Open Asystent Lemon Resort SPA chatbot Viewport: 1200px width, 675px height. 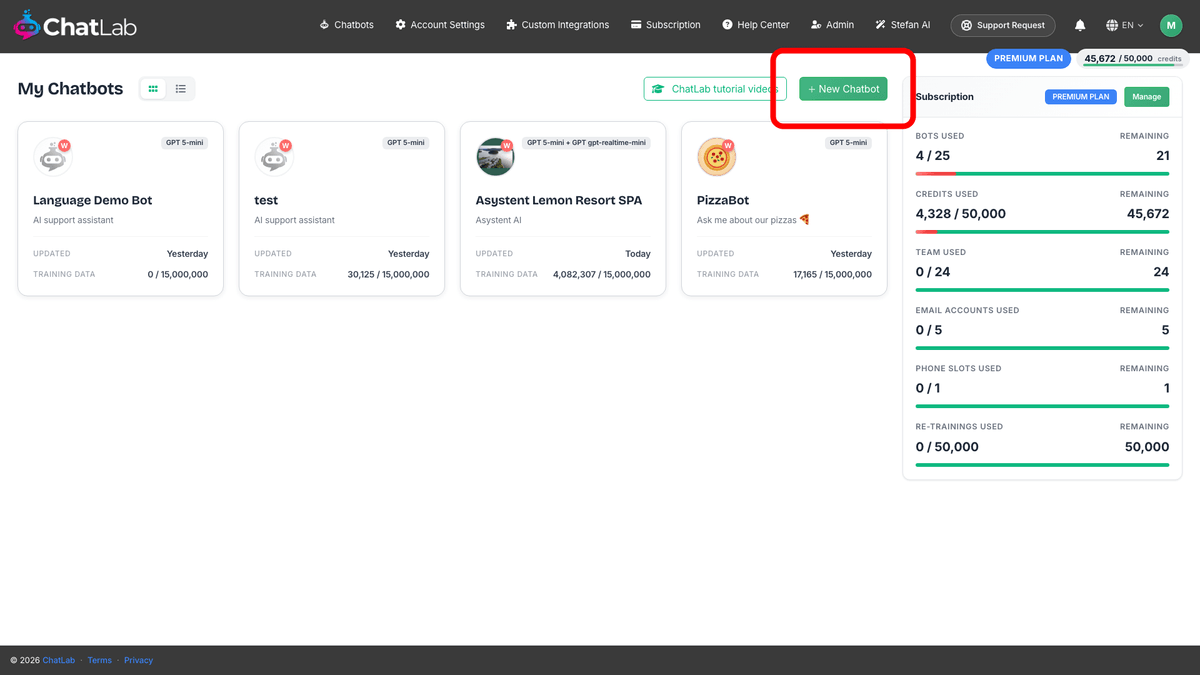click(x=559, y=200)
